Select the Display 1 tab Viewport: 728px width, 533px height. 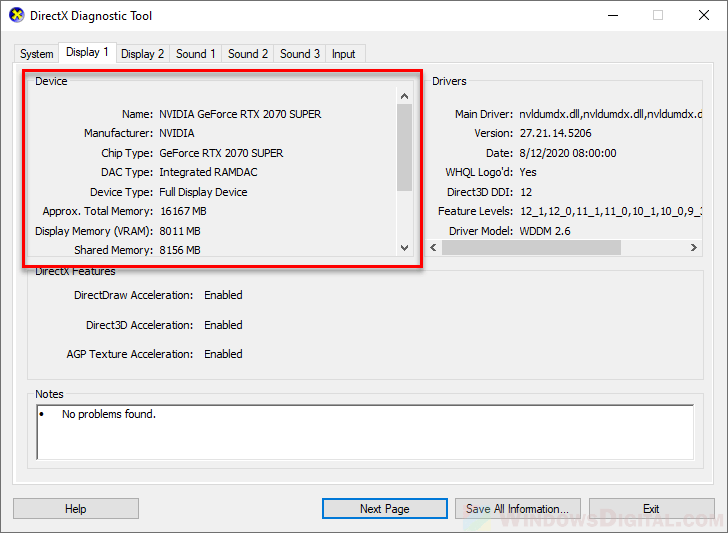point(87,52)
